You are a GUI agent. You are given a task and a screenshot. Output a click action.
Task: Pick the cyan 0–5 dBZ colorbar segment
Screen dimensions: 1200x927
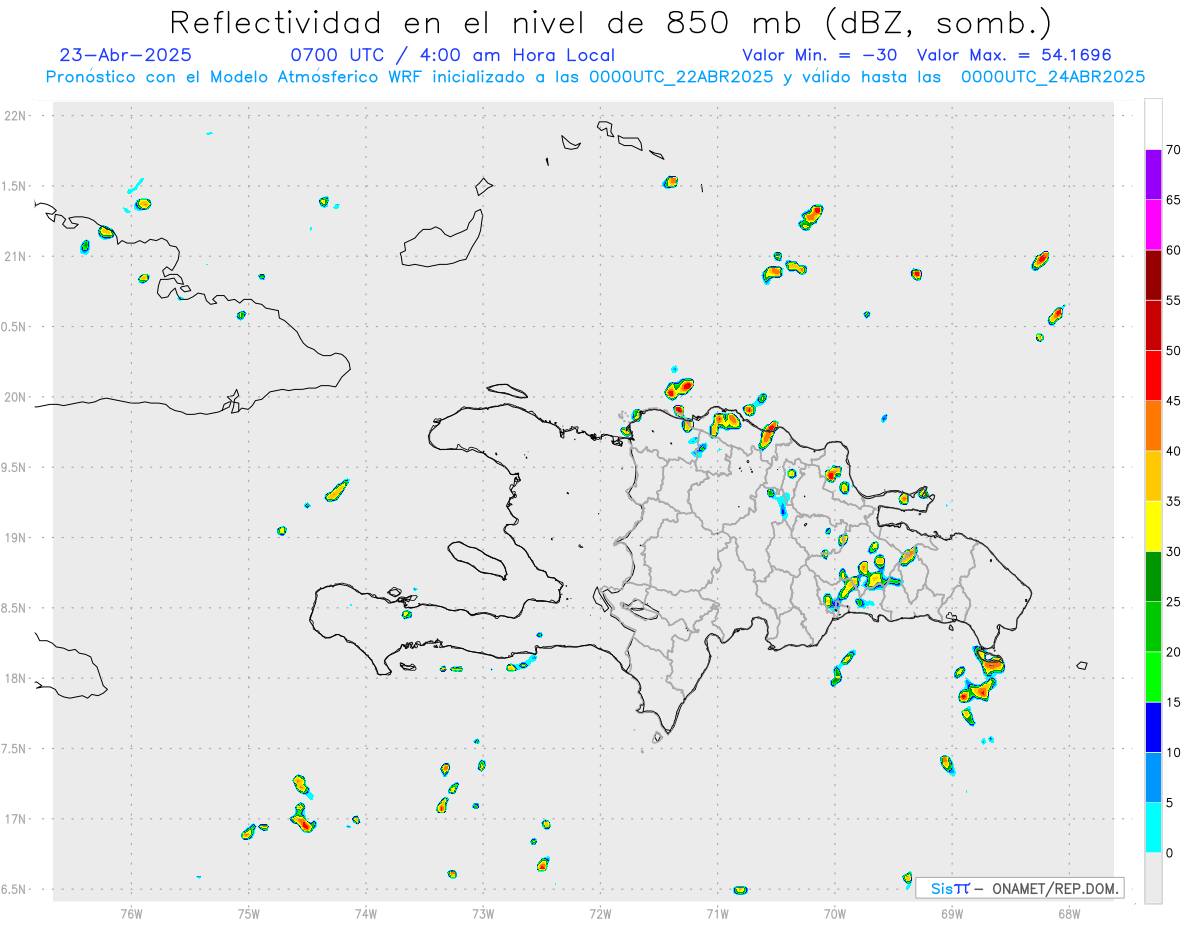tap(1153, 828)
